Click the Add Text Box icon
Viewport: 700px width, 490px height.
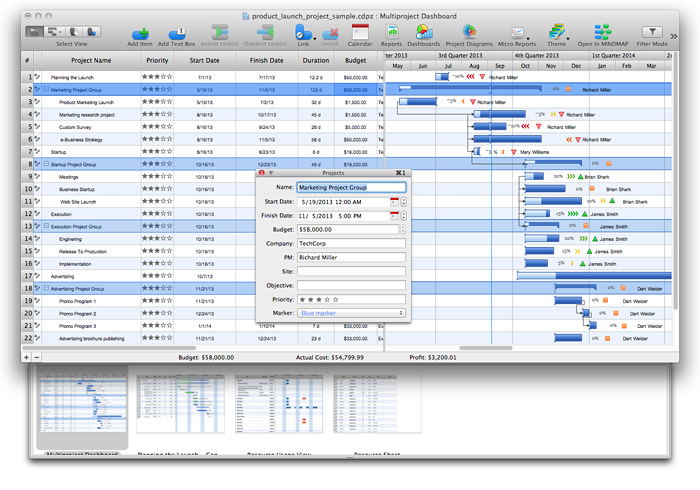pos(177,33)
